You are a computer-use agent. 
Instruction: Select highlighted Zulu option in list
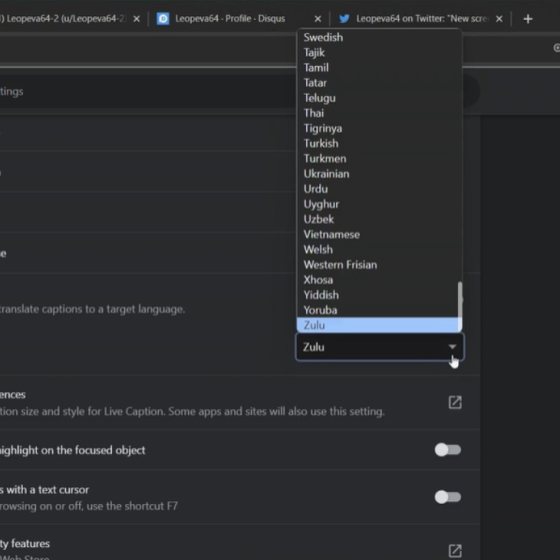pos(378,325)
